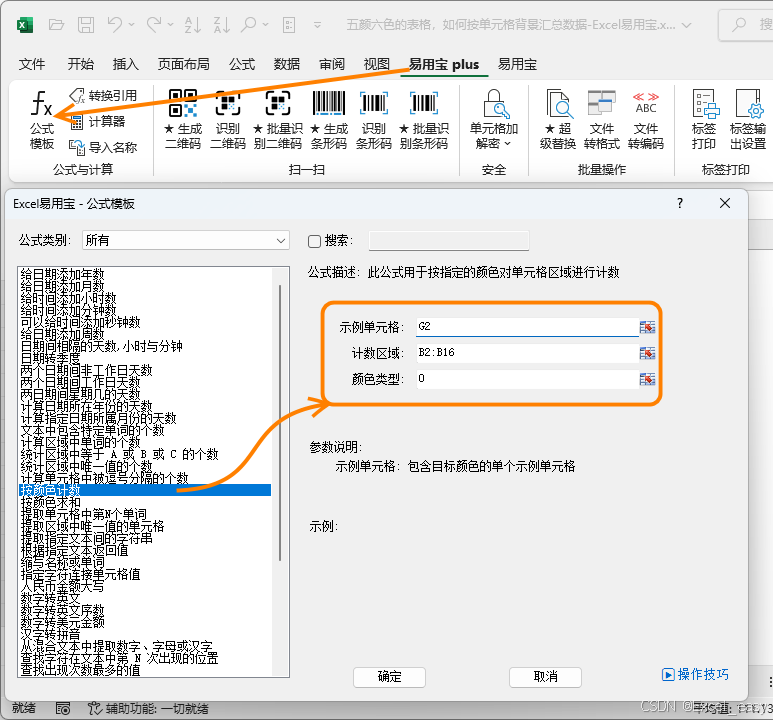Click the search text field next to 搜索
Viewport: 773px width, 720px height.
pos(449,241)
